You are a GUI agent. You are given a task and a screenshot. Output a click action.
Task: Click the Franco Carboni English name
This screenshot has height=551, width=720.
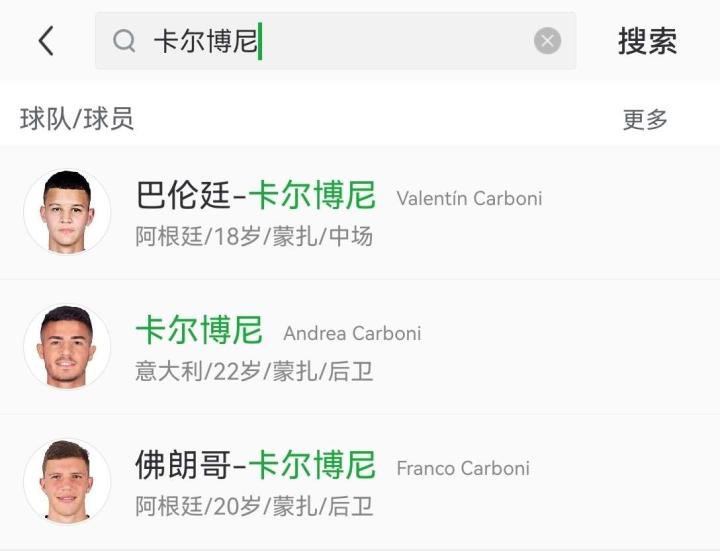click(463, 468)
